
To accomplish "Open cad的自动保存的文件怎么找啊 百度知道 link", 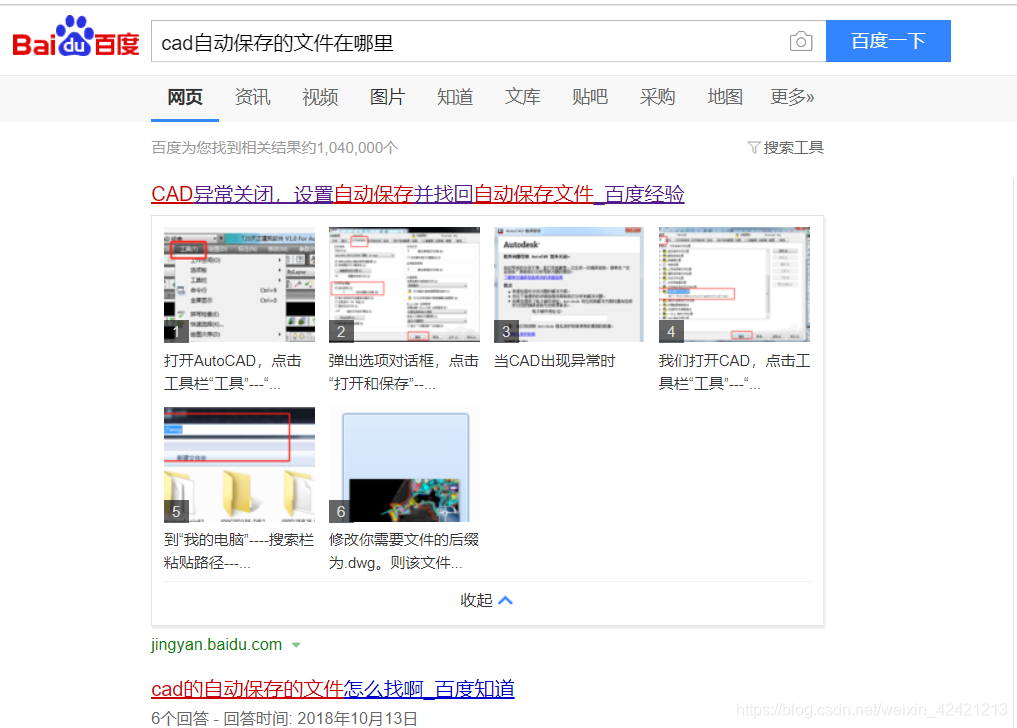I will (333, 688).
